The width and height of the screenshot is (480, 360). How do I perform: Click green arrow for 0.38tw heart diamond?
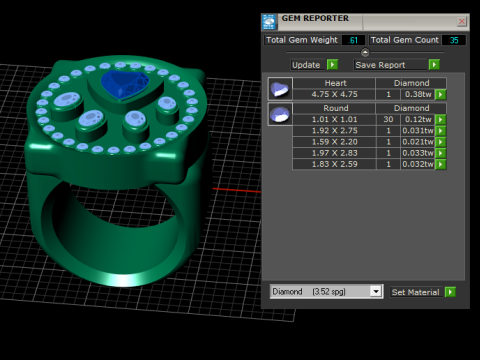tap(441, 95)
